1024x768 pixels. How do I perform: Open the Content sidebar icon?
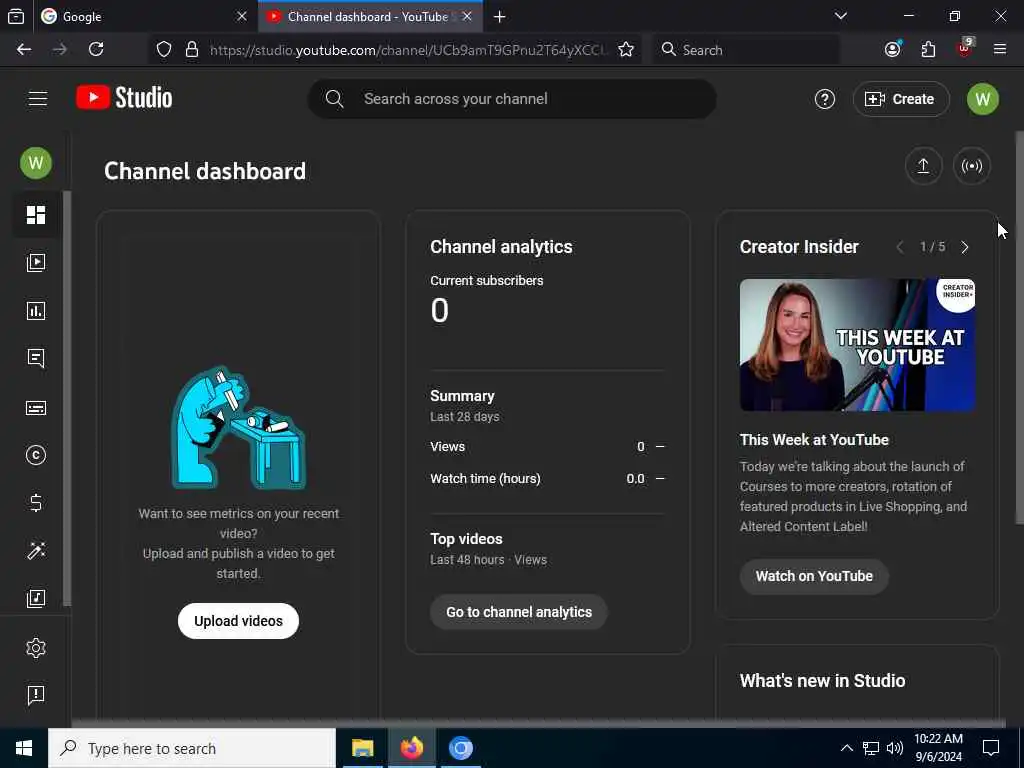(36, 263)
